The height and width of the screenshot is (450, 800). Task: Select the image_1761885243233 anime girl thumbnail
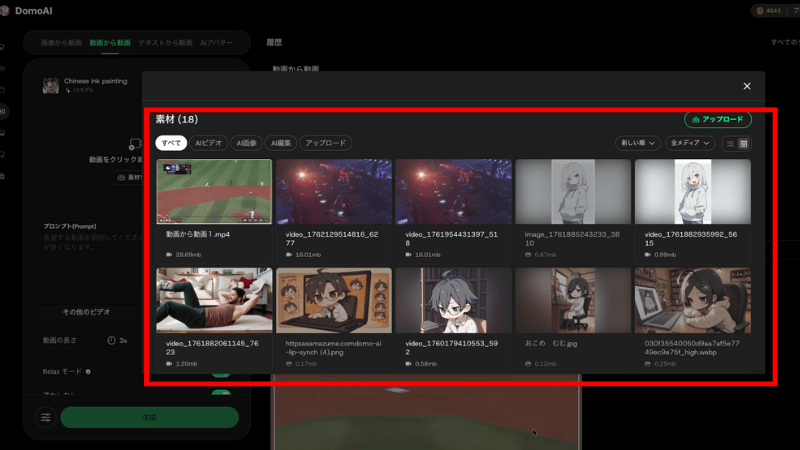coord(572,191)
